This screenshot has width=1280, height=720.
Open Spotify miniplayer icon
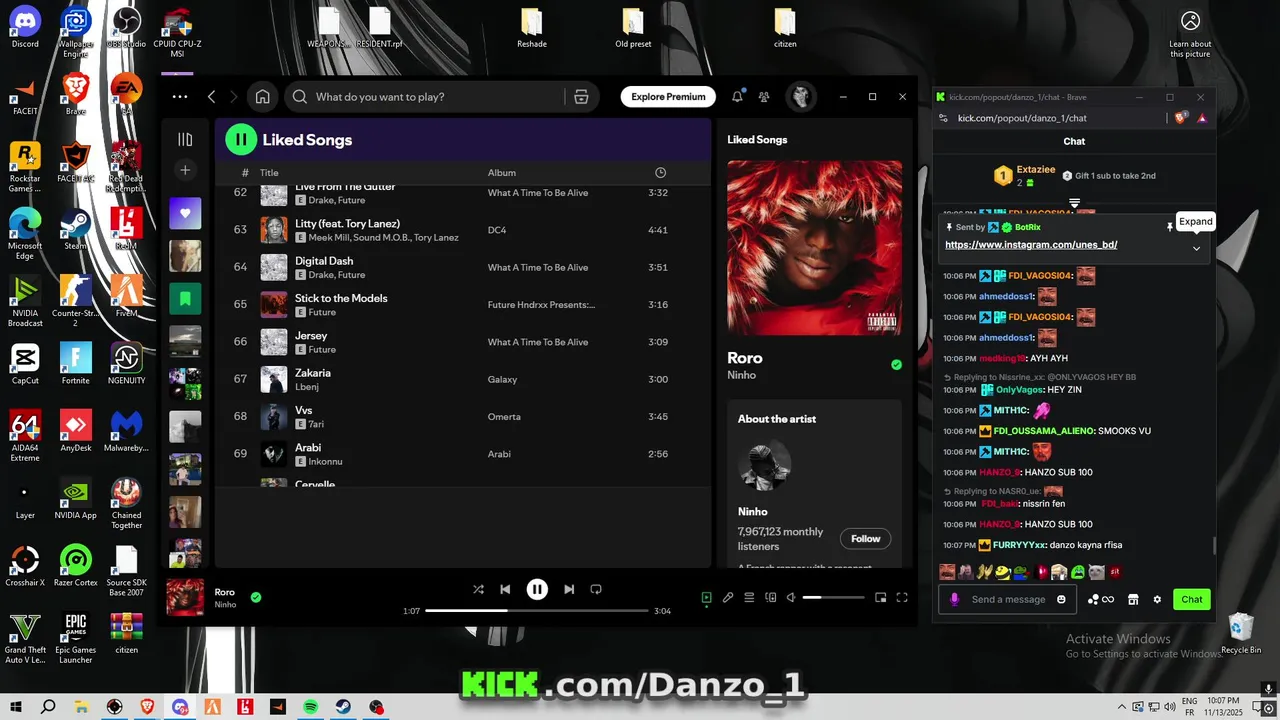pyautogui.click(x=880, y=598)
